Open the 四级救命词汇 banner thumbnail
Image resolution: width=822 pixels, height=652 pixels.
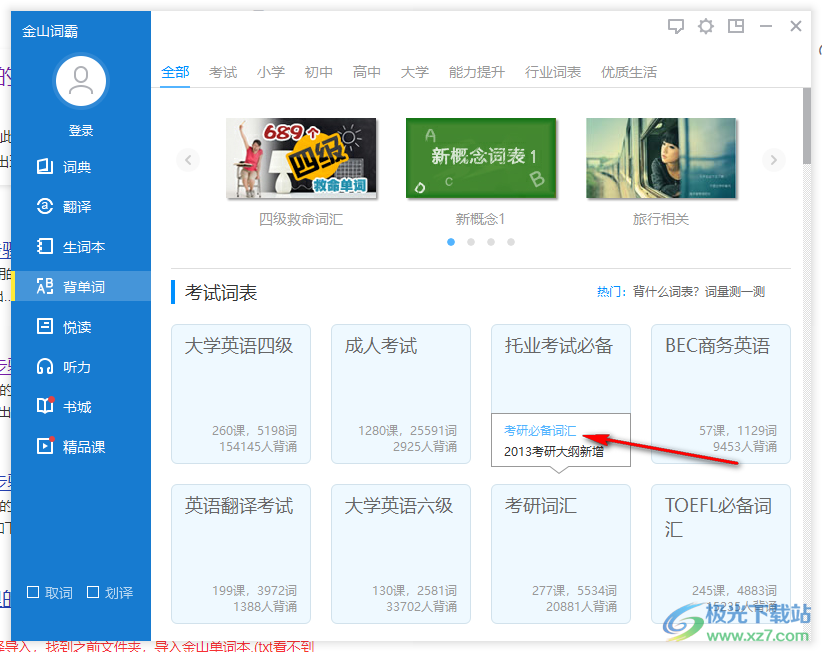point(301,158)
